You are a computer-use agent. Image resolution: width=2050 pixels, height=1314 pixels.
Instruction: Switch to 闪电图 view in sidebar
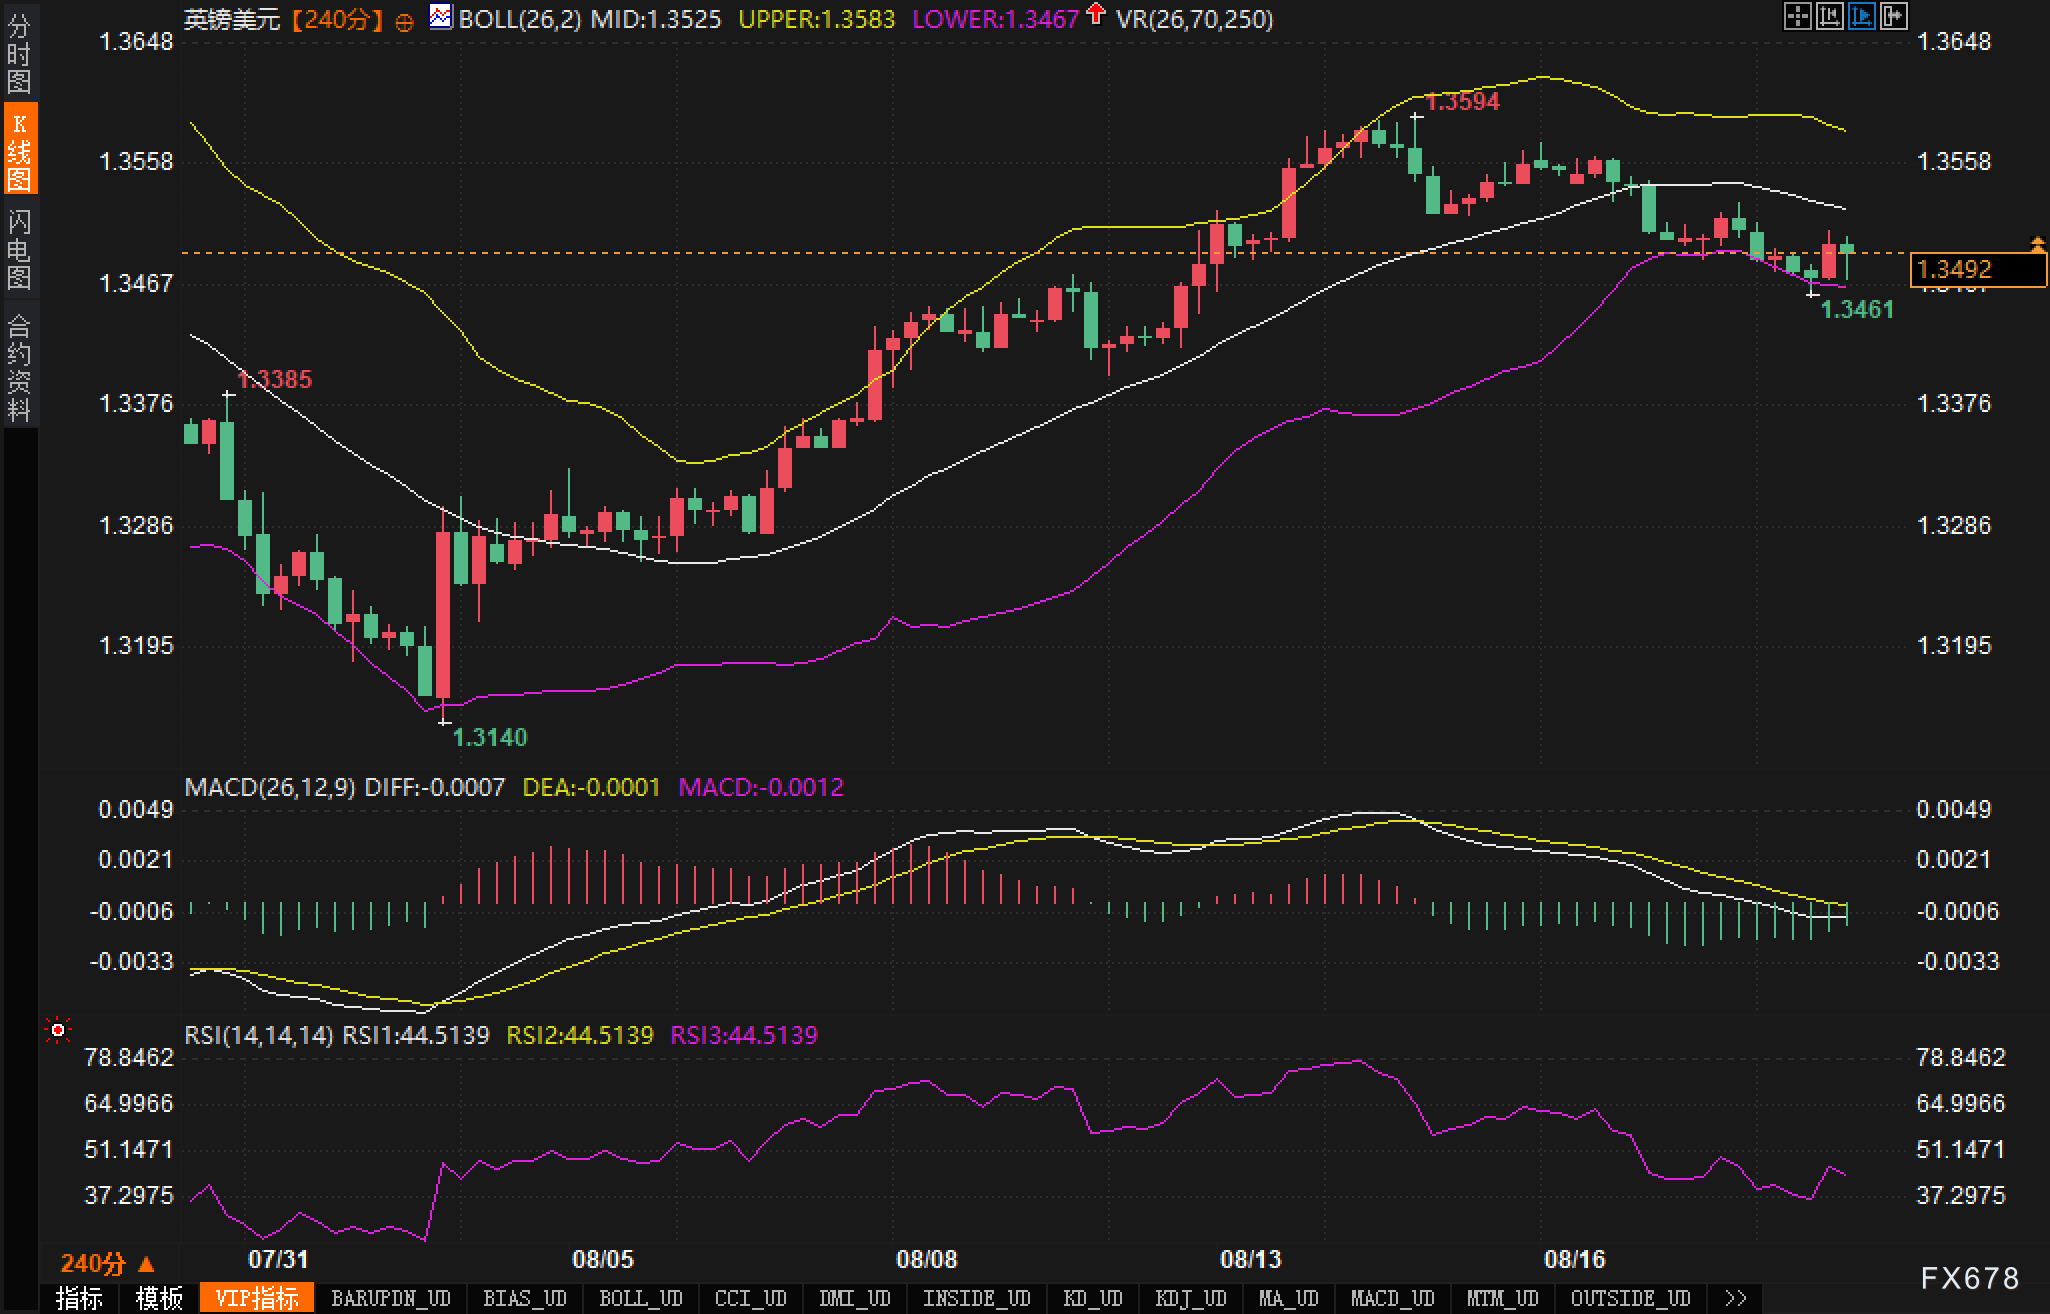tap(19, 248)
